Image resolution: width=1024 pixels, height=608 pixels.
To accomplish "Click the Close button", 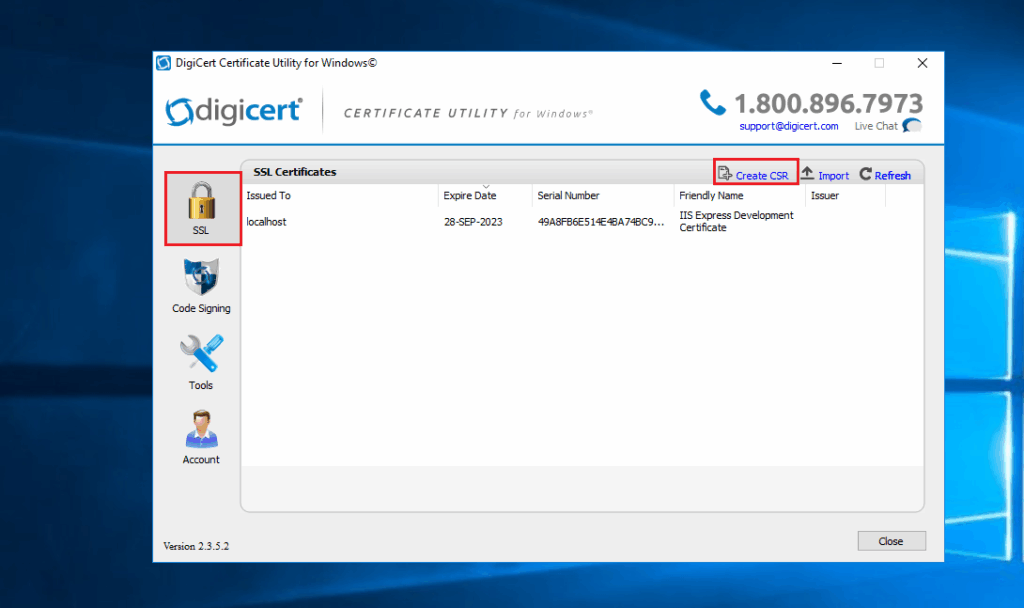I will point(891,541).
